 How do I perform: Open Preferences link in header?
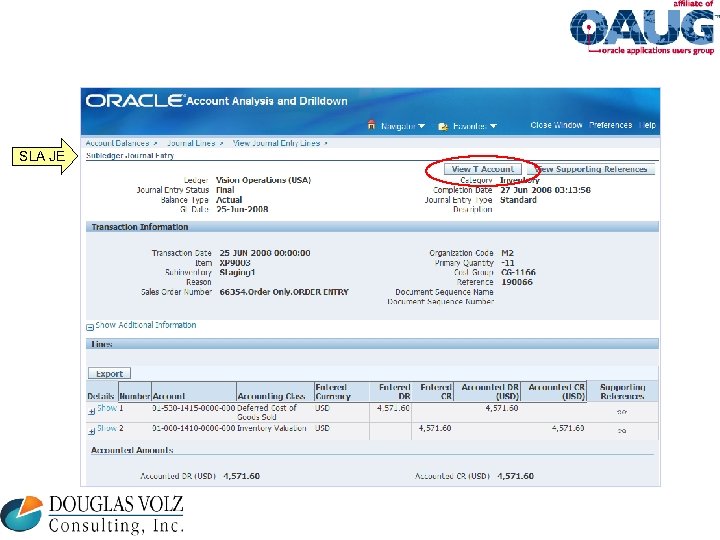610,125
